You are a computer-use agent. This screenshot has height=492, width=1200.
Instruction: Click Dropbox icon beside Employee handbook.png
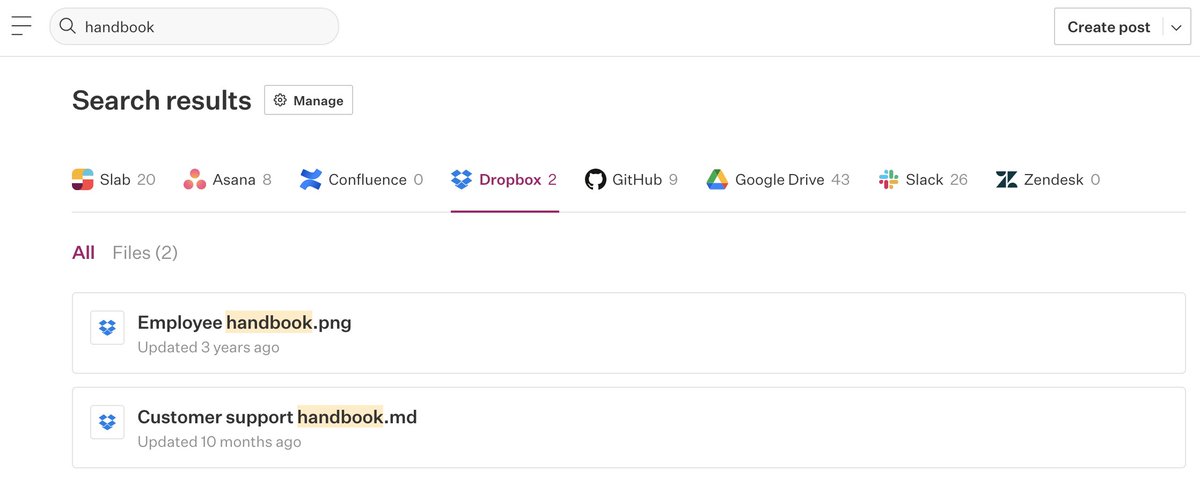pyautogui.click(x=107, y=328)
